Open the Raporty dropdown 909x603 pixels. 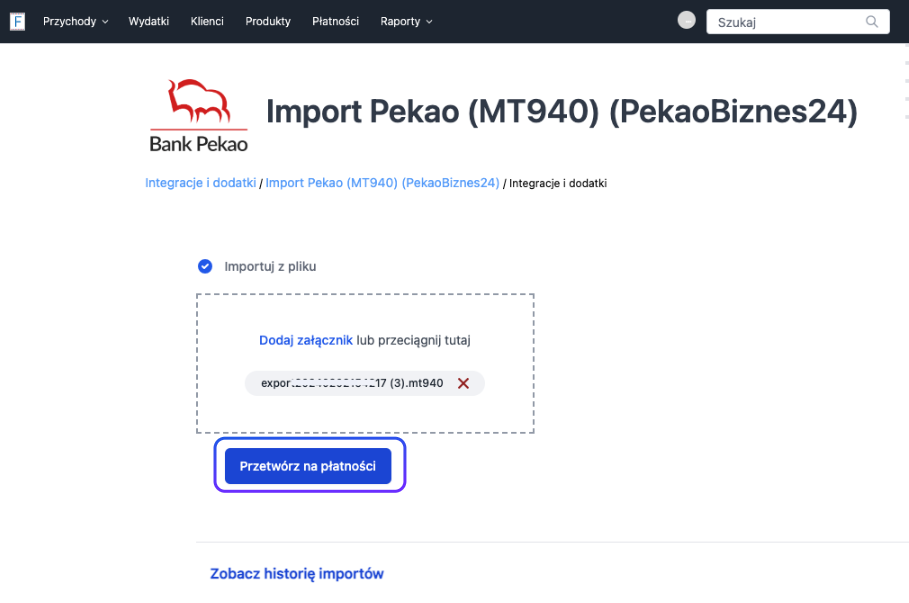pyautogui.click(x=400, y=21)
